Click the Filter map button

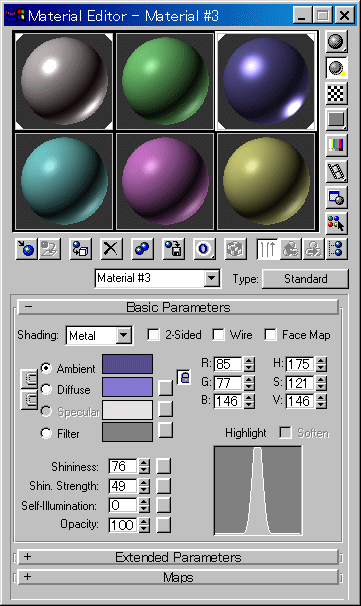(x=165, y=430)
